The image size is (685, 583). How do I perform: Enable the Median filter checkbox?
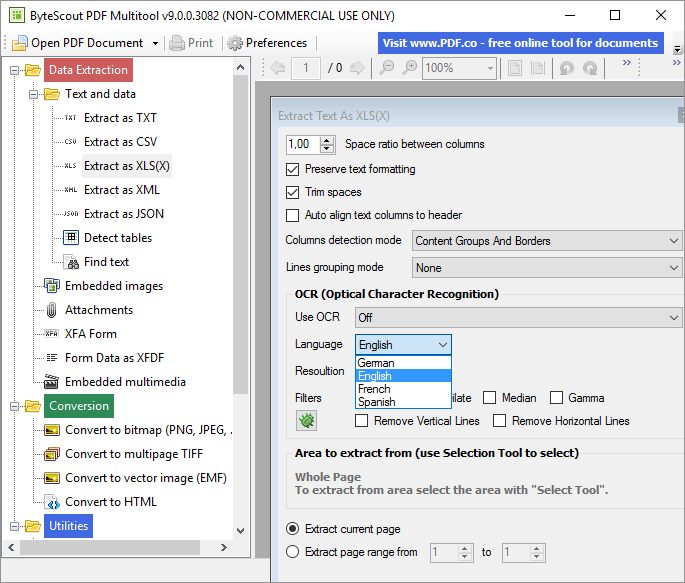click(x=489, y=398)
